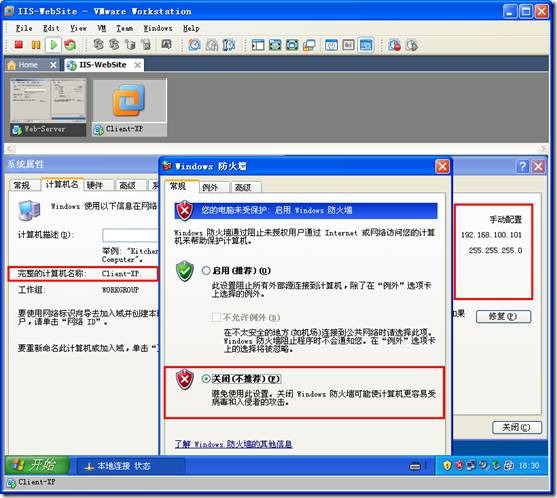Image resolution: width=557 pixels, height=498 pixels.
Task: Click the keyboard language bar icon
Action: tap(415, 466)
